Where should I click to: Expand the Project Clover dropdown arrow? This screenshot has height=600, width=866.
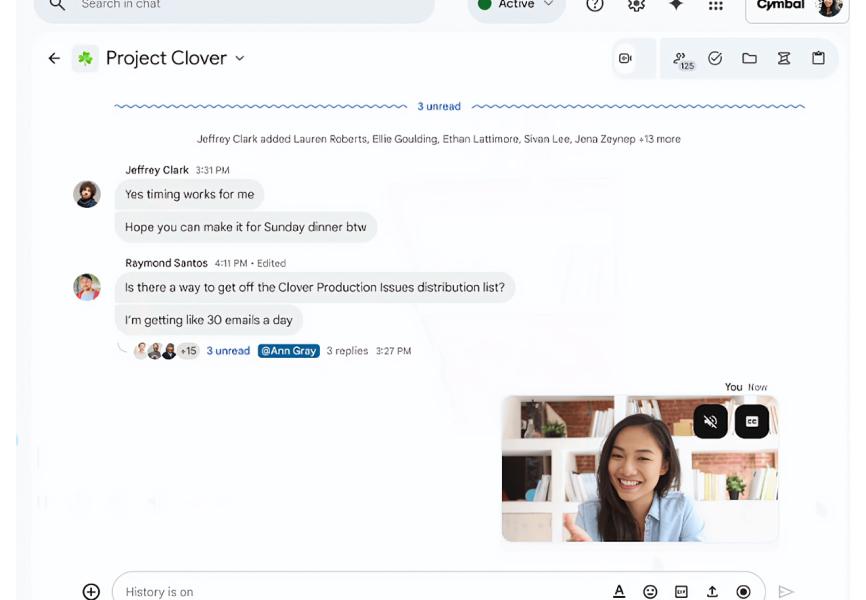coord(240,58)
